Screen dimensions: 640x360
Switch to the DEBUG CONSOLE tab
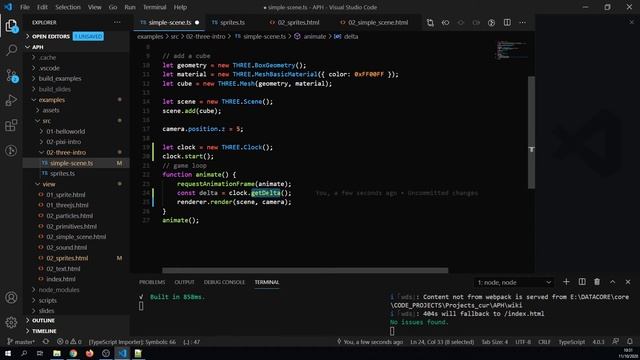[x=224, y=282]
